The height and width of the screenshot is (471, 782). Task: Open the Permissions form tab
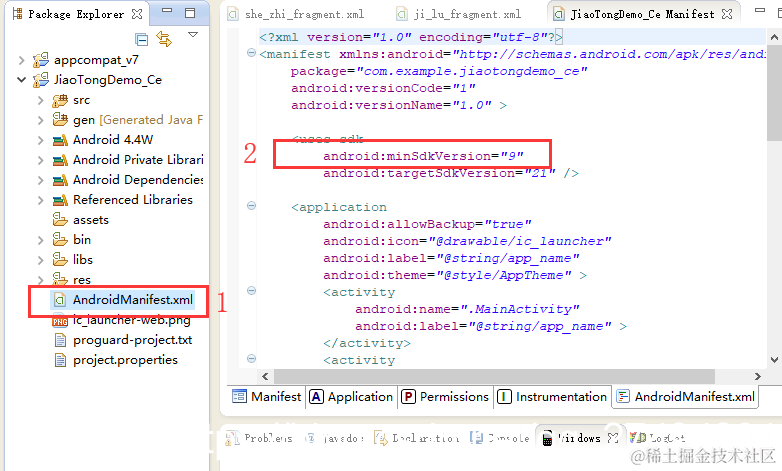445,397
